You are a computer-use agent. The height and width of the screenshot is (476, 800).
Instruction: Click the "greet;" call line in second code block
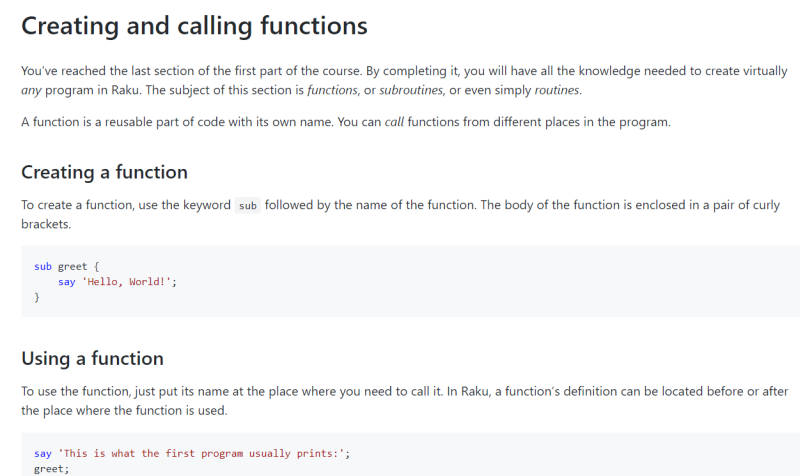click(x=52, y=469)
